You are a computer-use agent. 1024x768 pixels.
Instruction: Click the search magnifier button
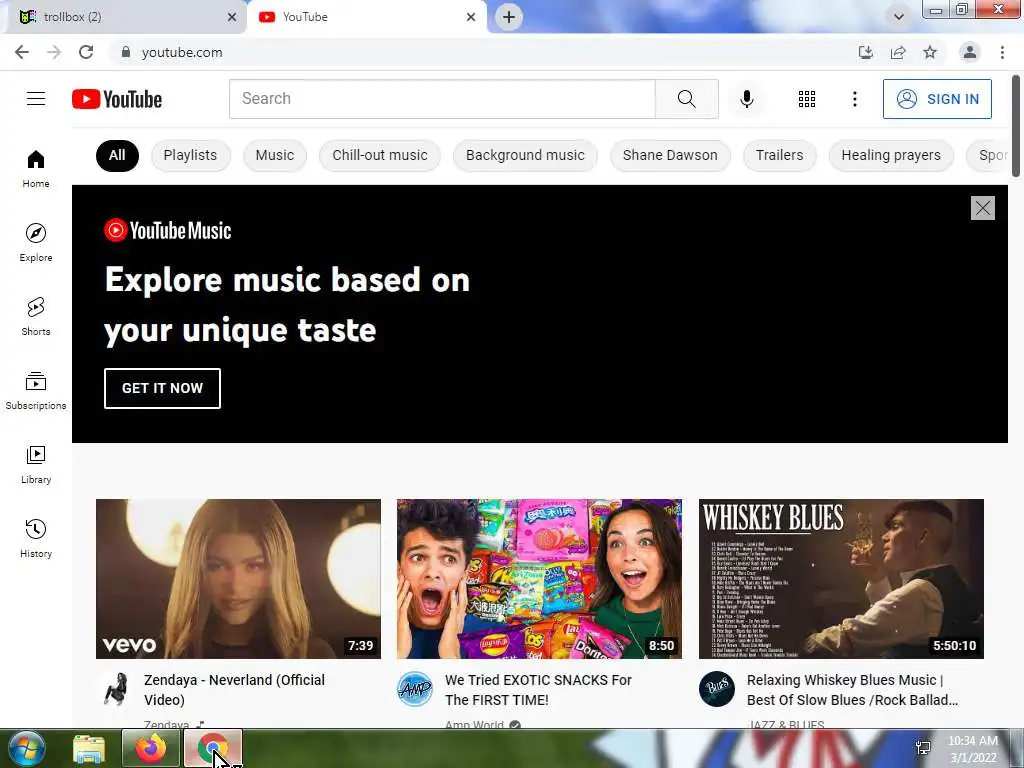[686, 99]
